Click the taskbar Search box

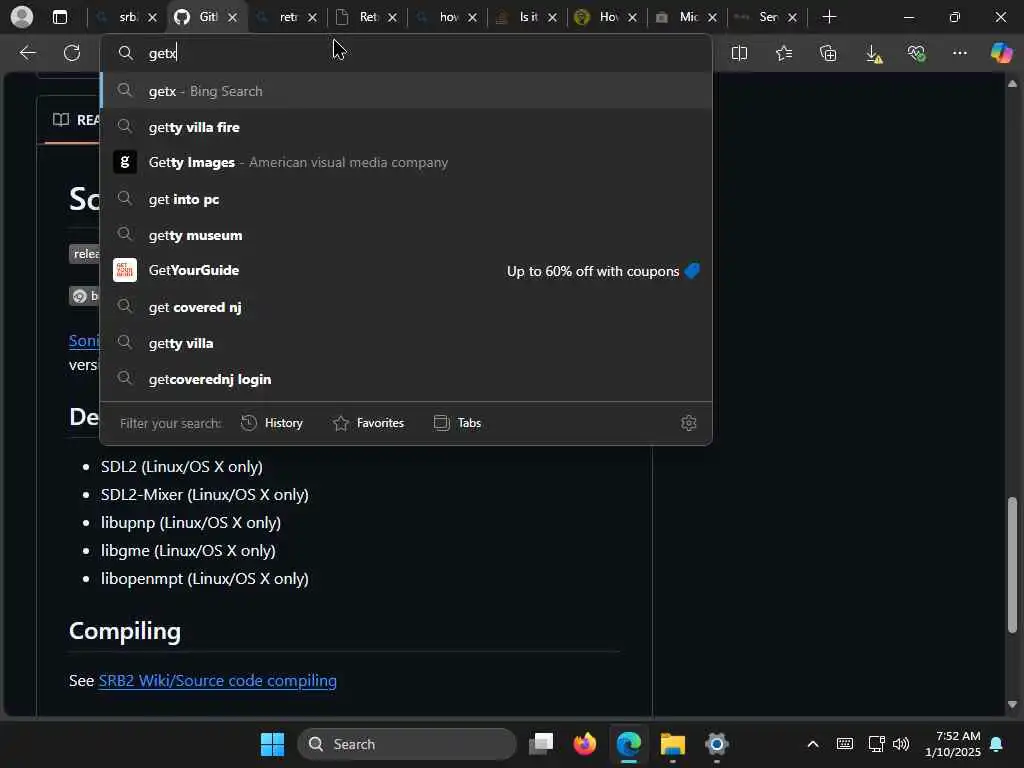click(407, 744)
